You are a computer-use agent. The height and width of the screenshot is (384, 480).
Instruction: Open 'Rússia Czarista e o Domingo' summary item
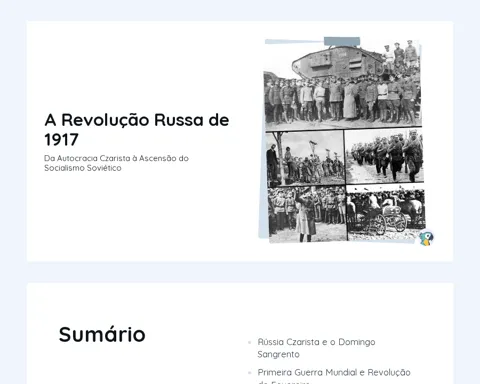tap(316, 342)
